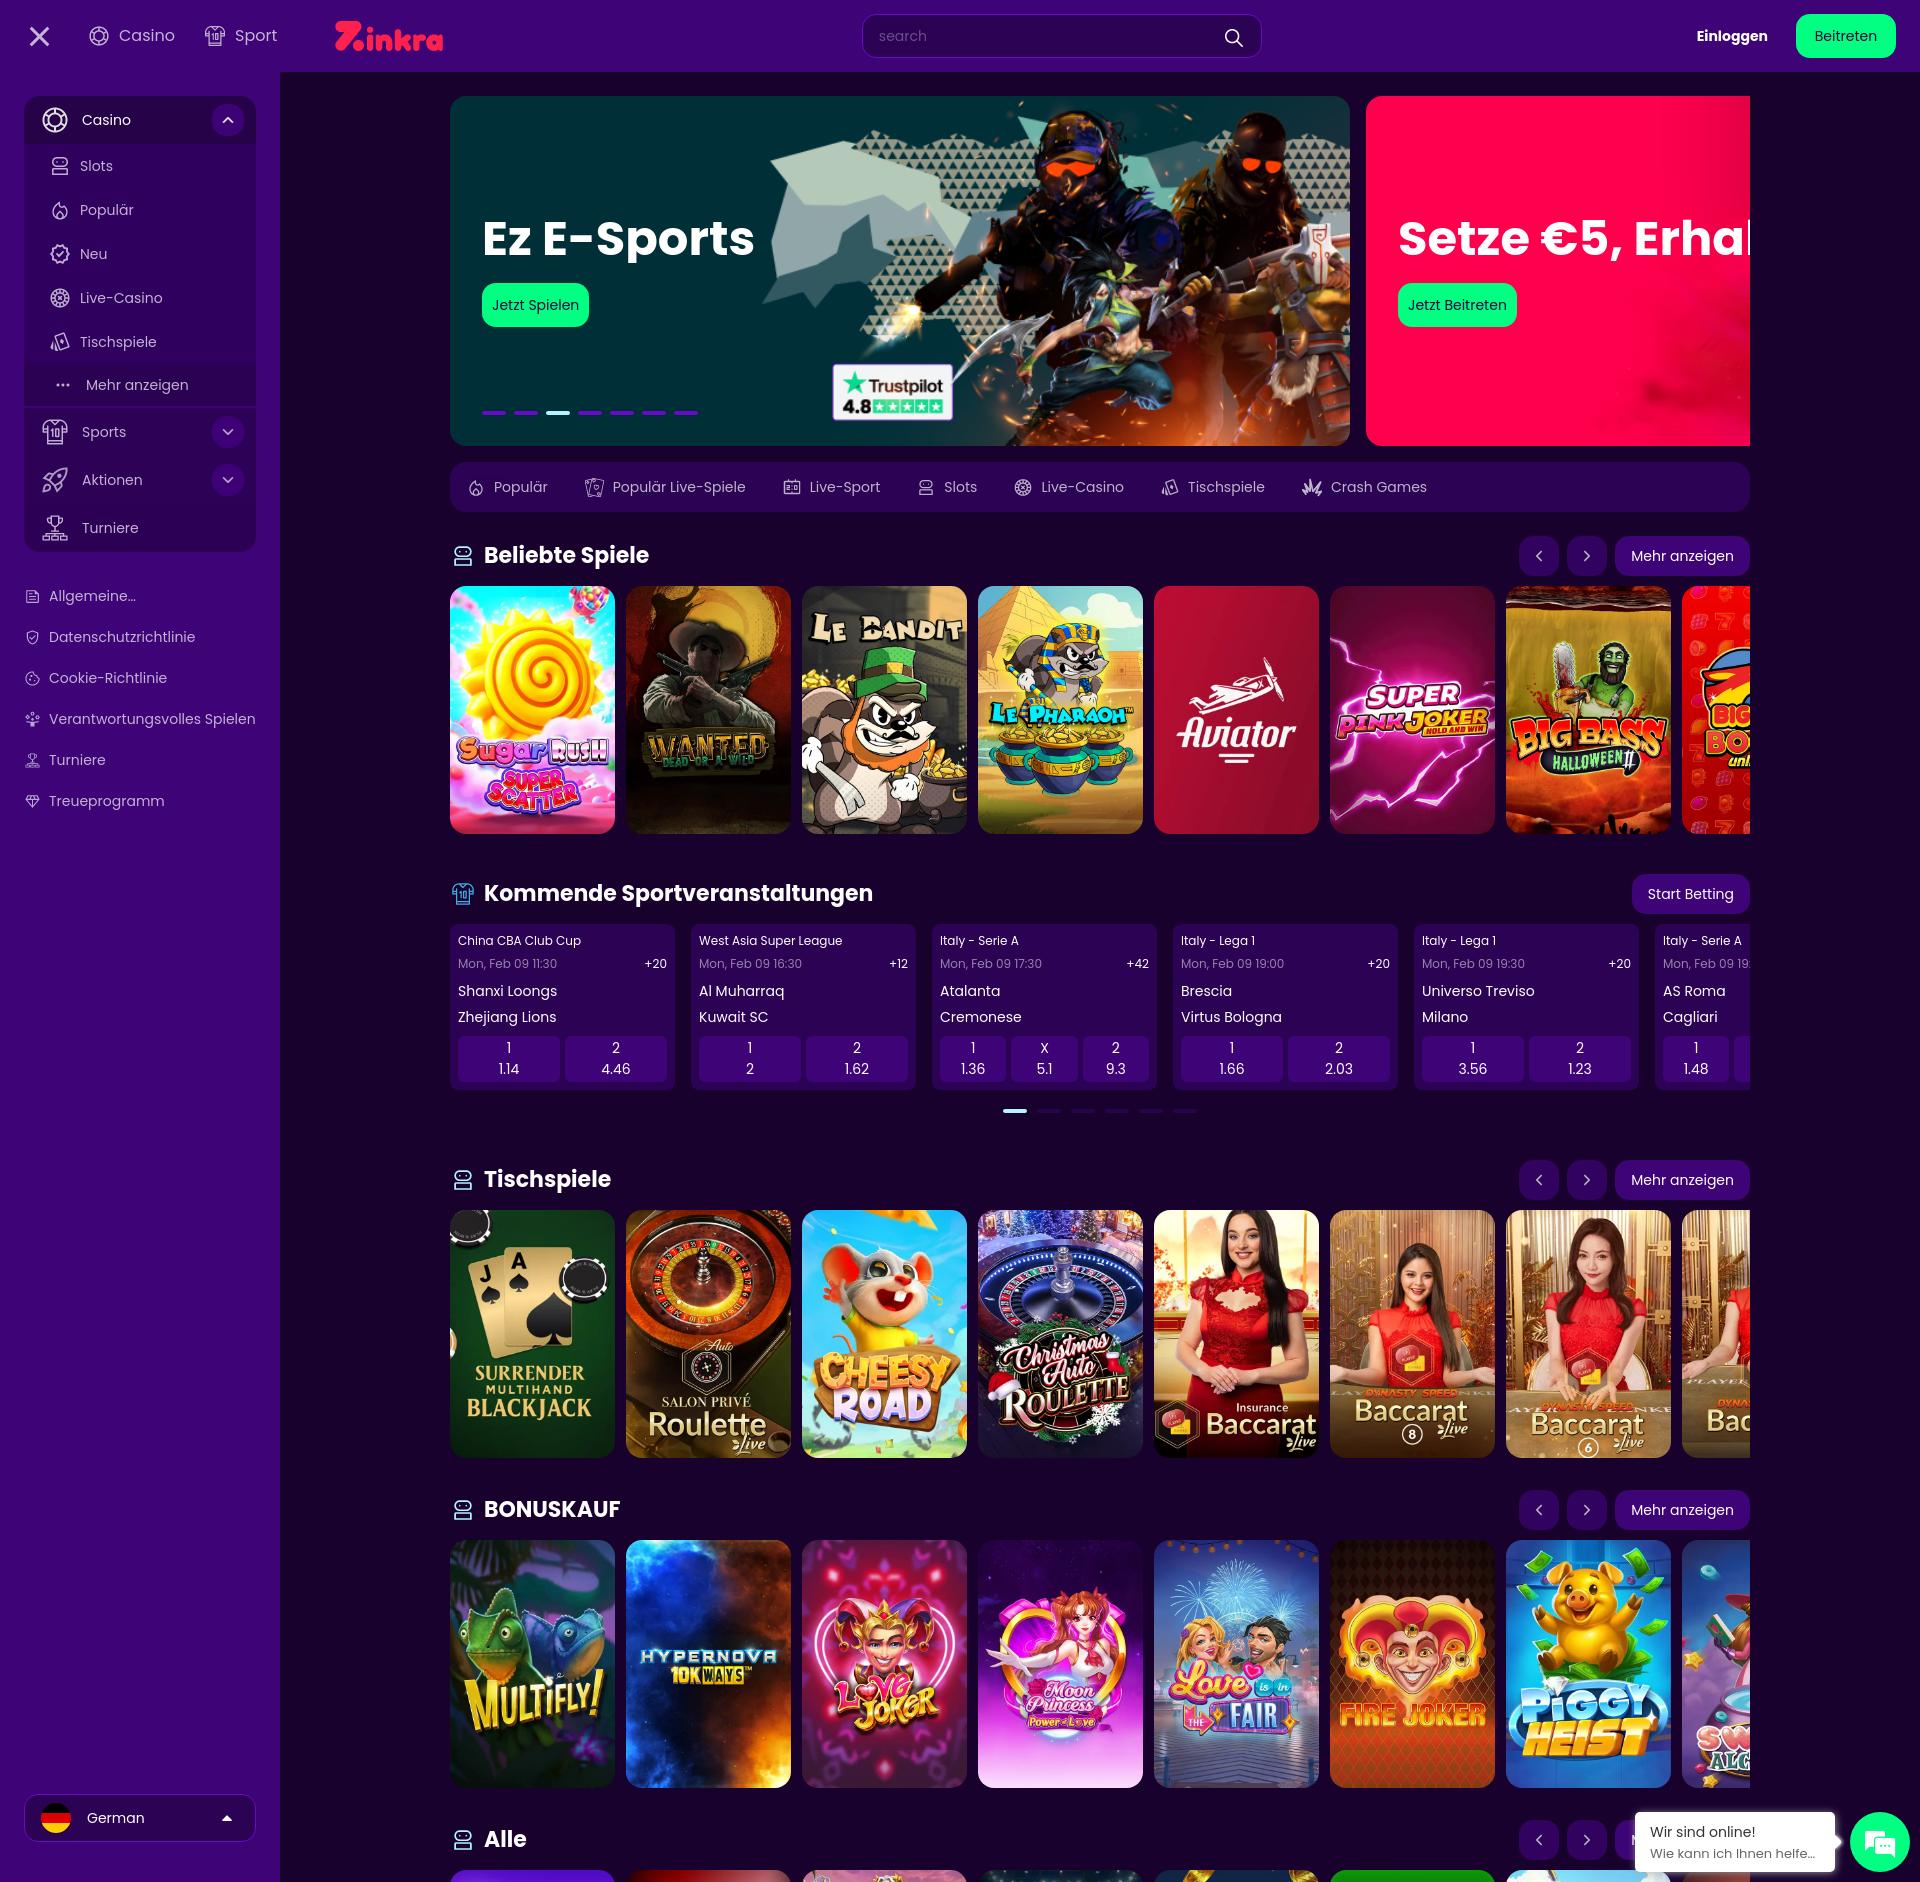The width and height of the screenshot is (1920, 1882).
Task: Open the German language dropdown
Action: 140,1818
